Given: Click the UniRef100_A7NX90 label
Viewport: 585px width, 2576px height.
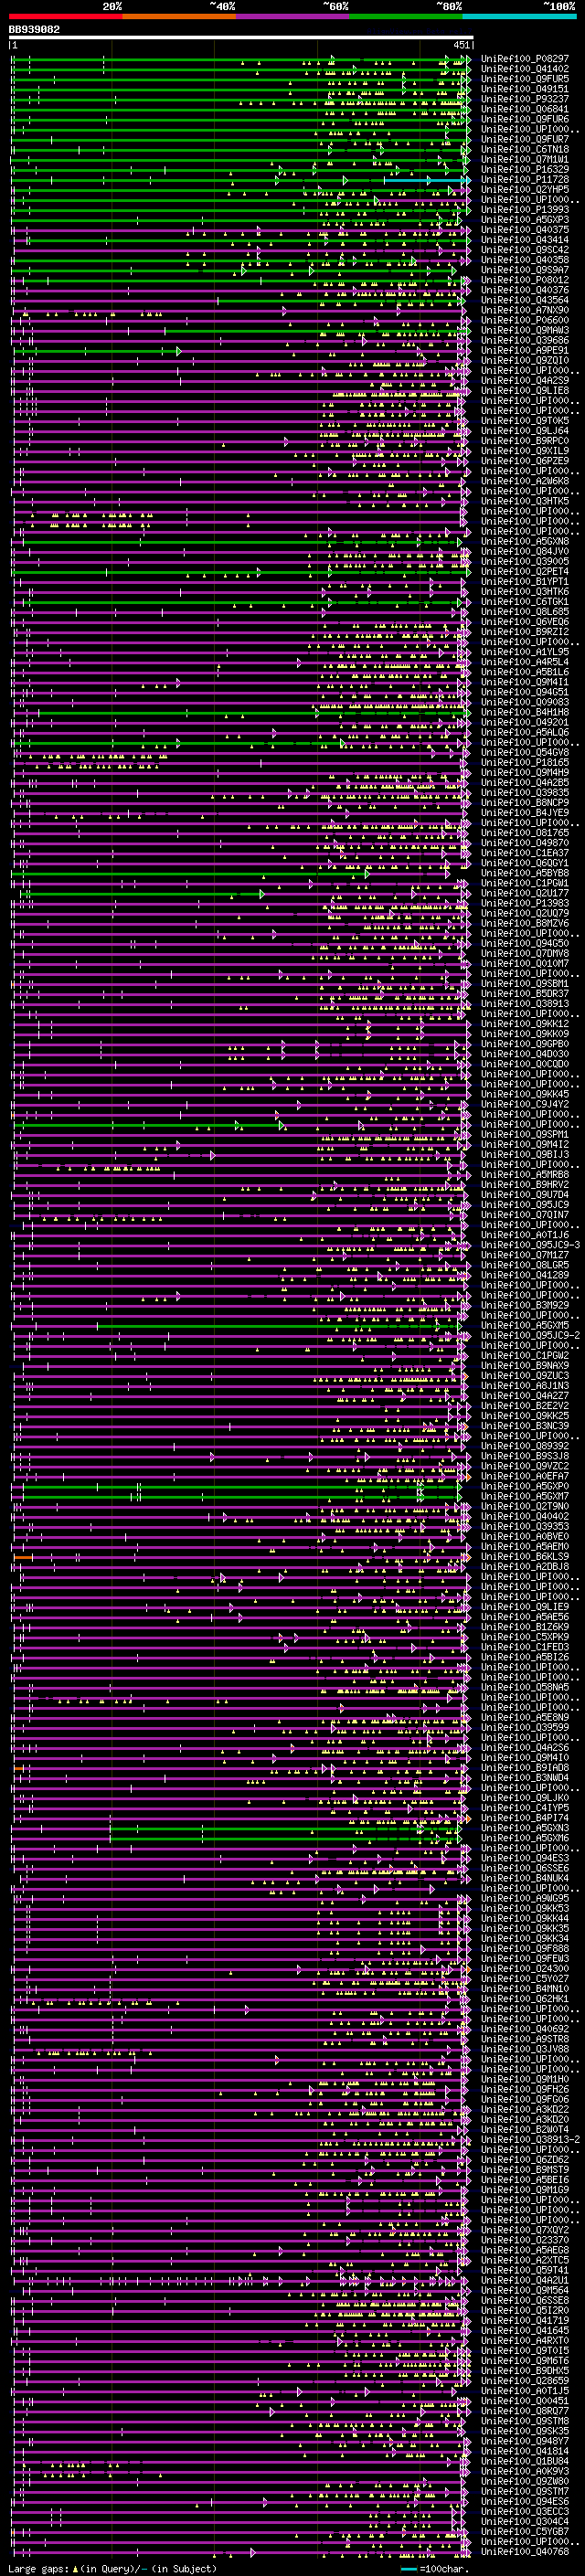Looking at the screenshot, I should 525,310.
